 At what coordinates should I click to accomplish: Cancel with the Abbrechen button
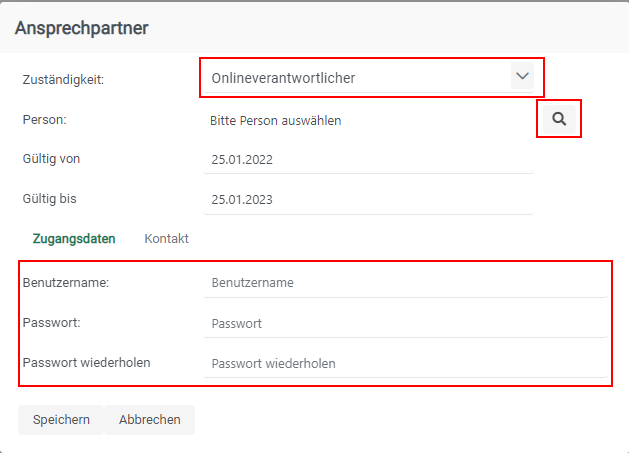pyautogui.click(x=149, y=420)
